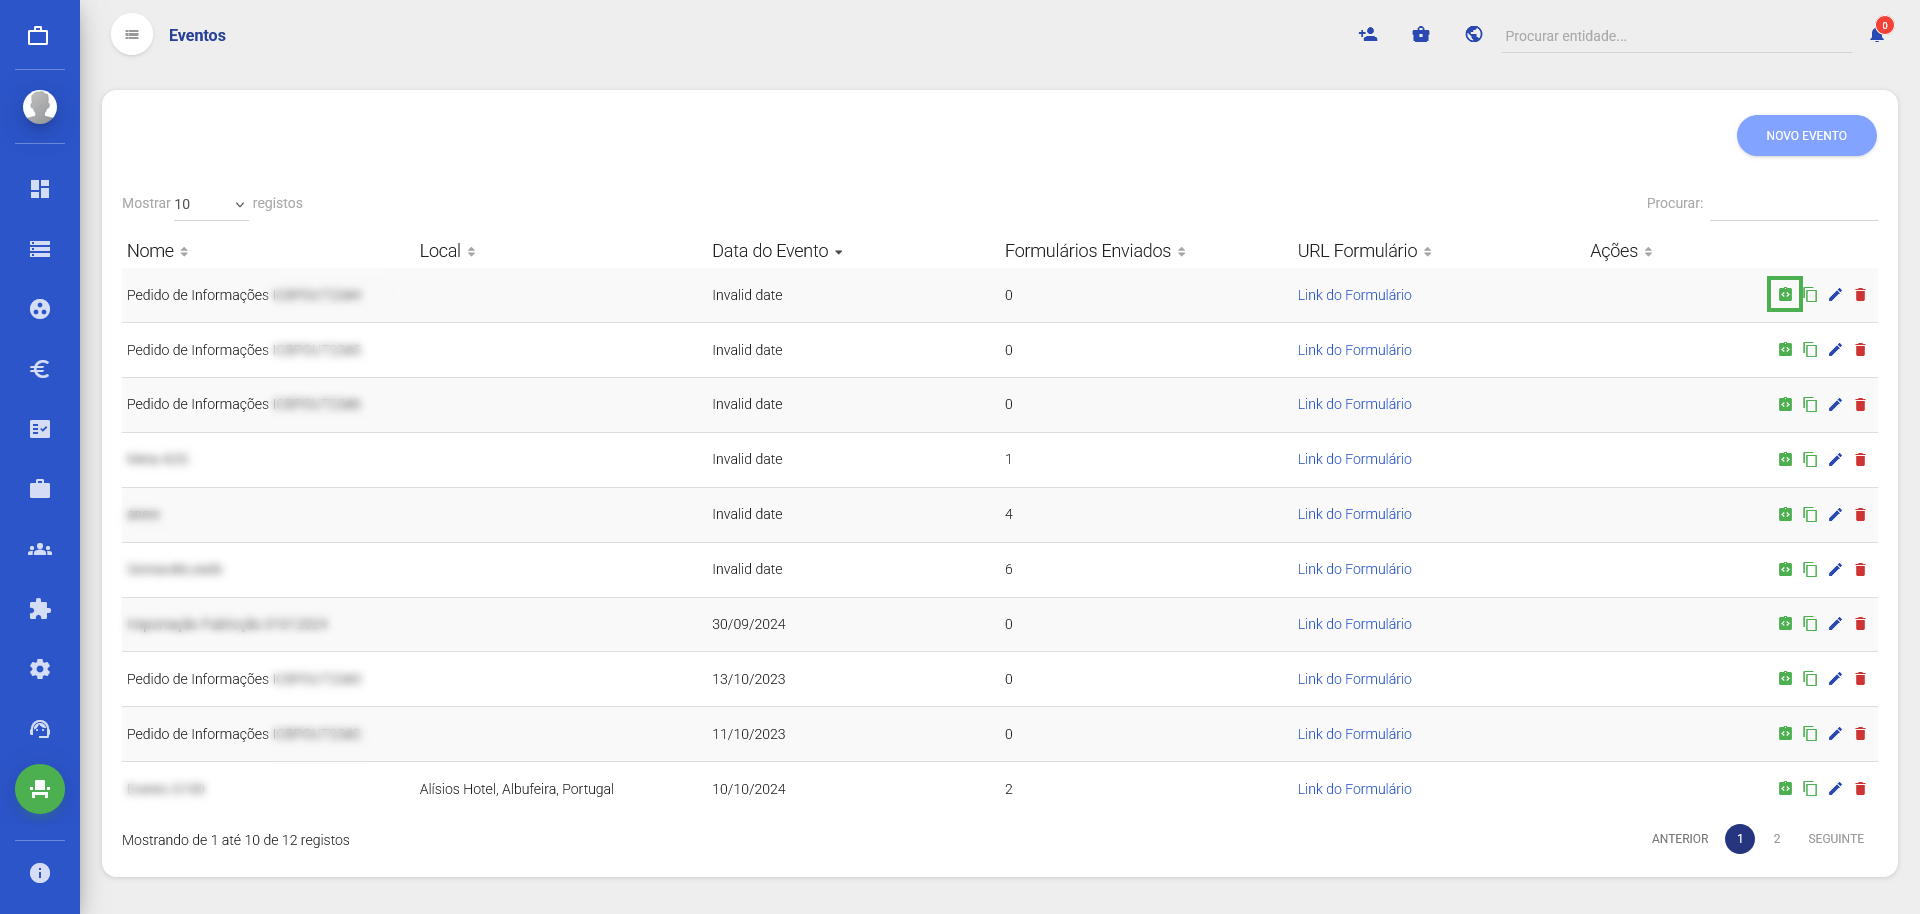Edit the 30/09/2024 event with pencil icon
The height and width of the screenshot is (914, 1920).
tap(1835, 624)
